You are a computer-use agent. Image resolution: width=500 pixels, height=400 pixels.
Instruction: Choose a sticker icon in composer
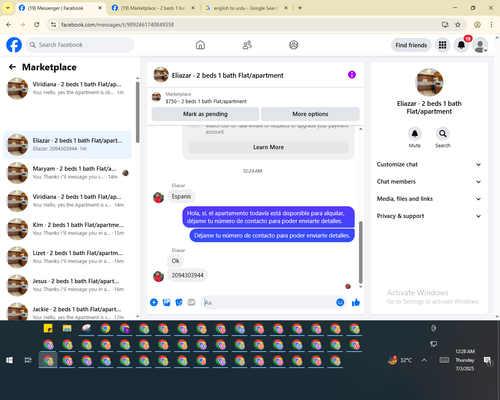[x=179, y=302]
